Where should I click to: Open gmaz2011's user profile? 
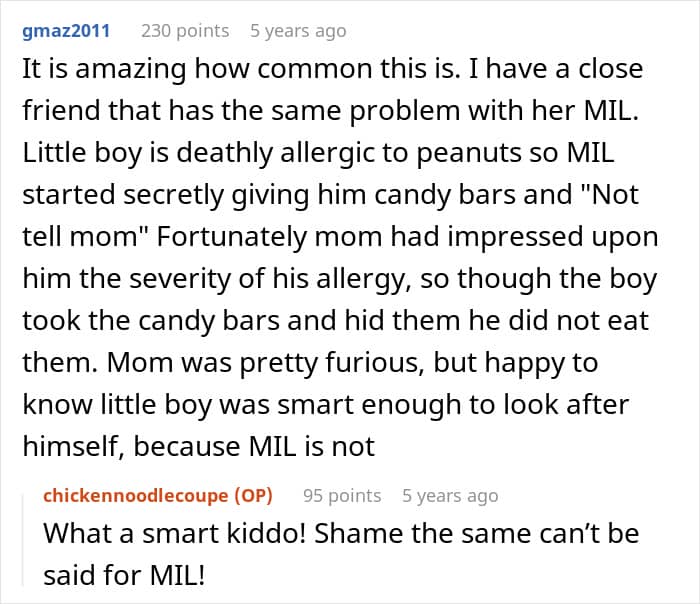pos(65,30)
